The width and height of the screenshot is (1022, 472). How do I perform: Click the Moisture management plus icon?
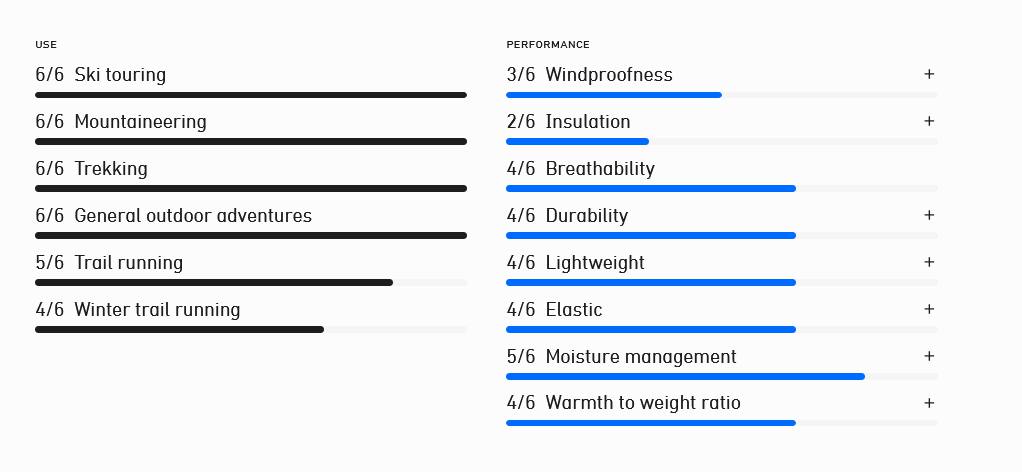(x=929, y=356)
